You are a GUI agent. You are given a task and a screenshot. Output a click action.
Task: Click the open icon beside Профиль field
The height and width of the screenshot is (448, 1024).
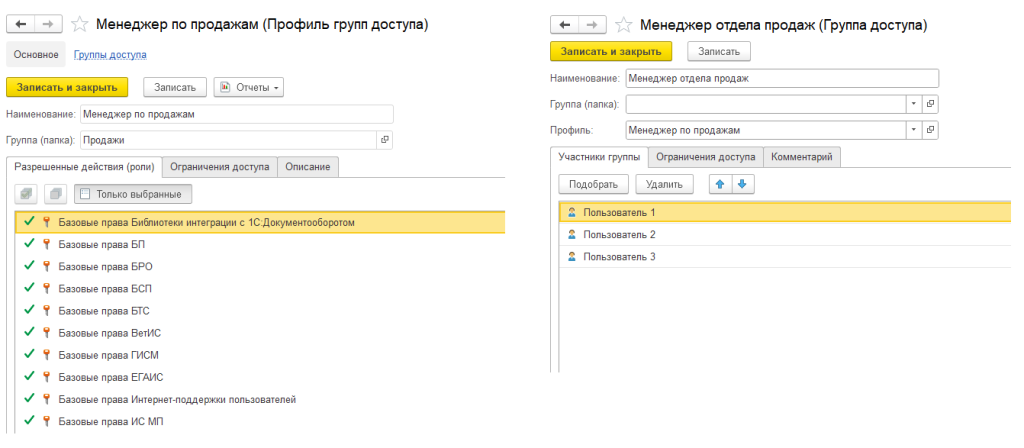coord(930,130)
